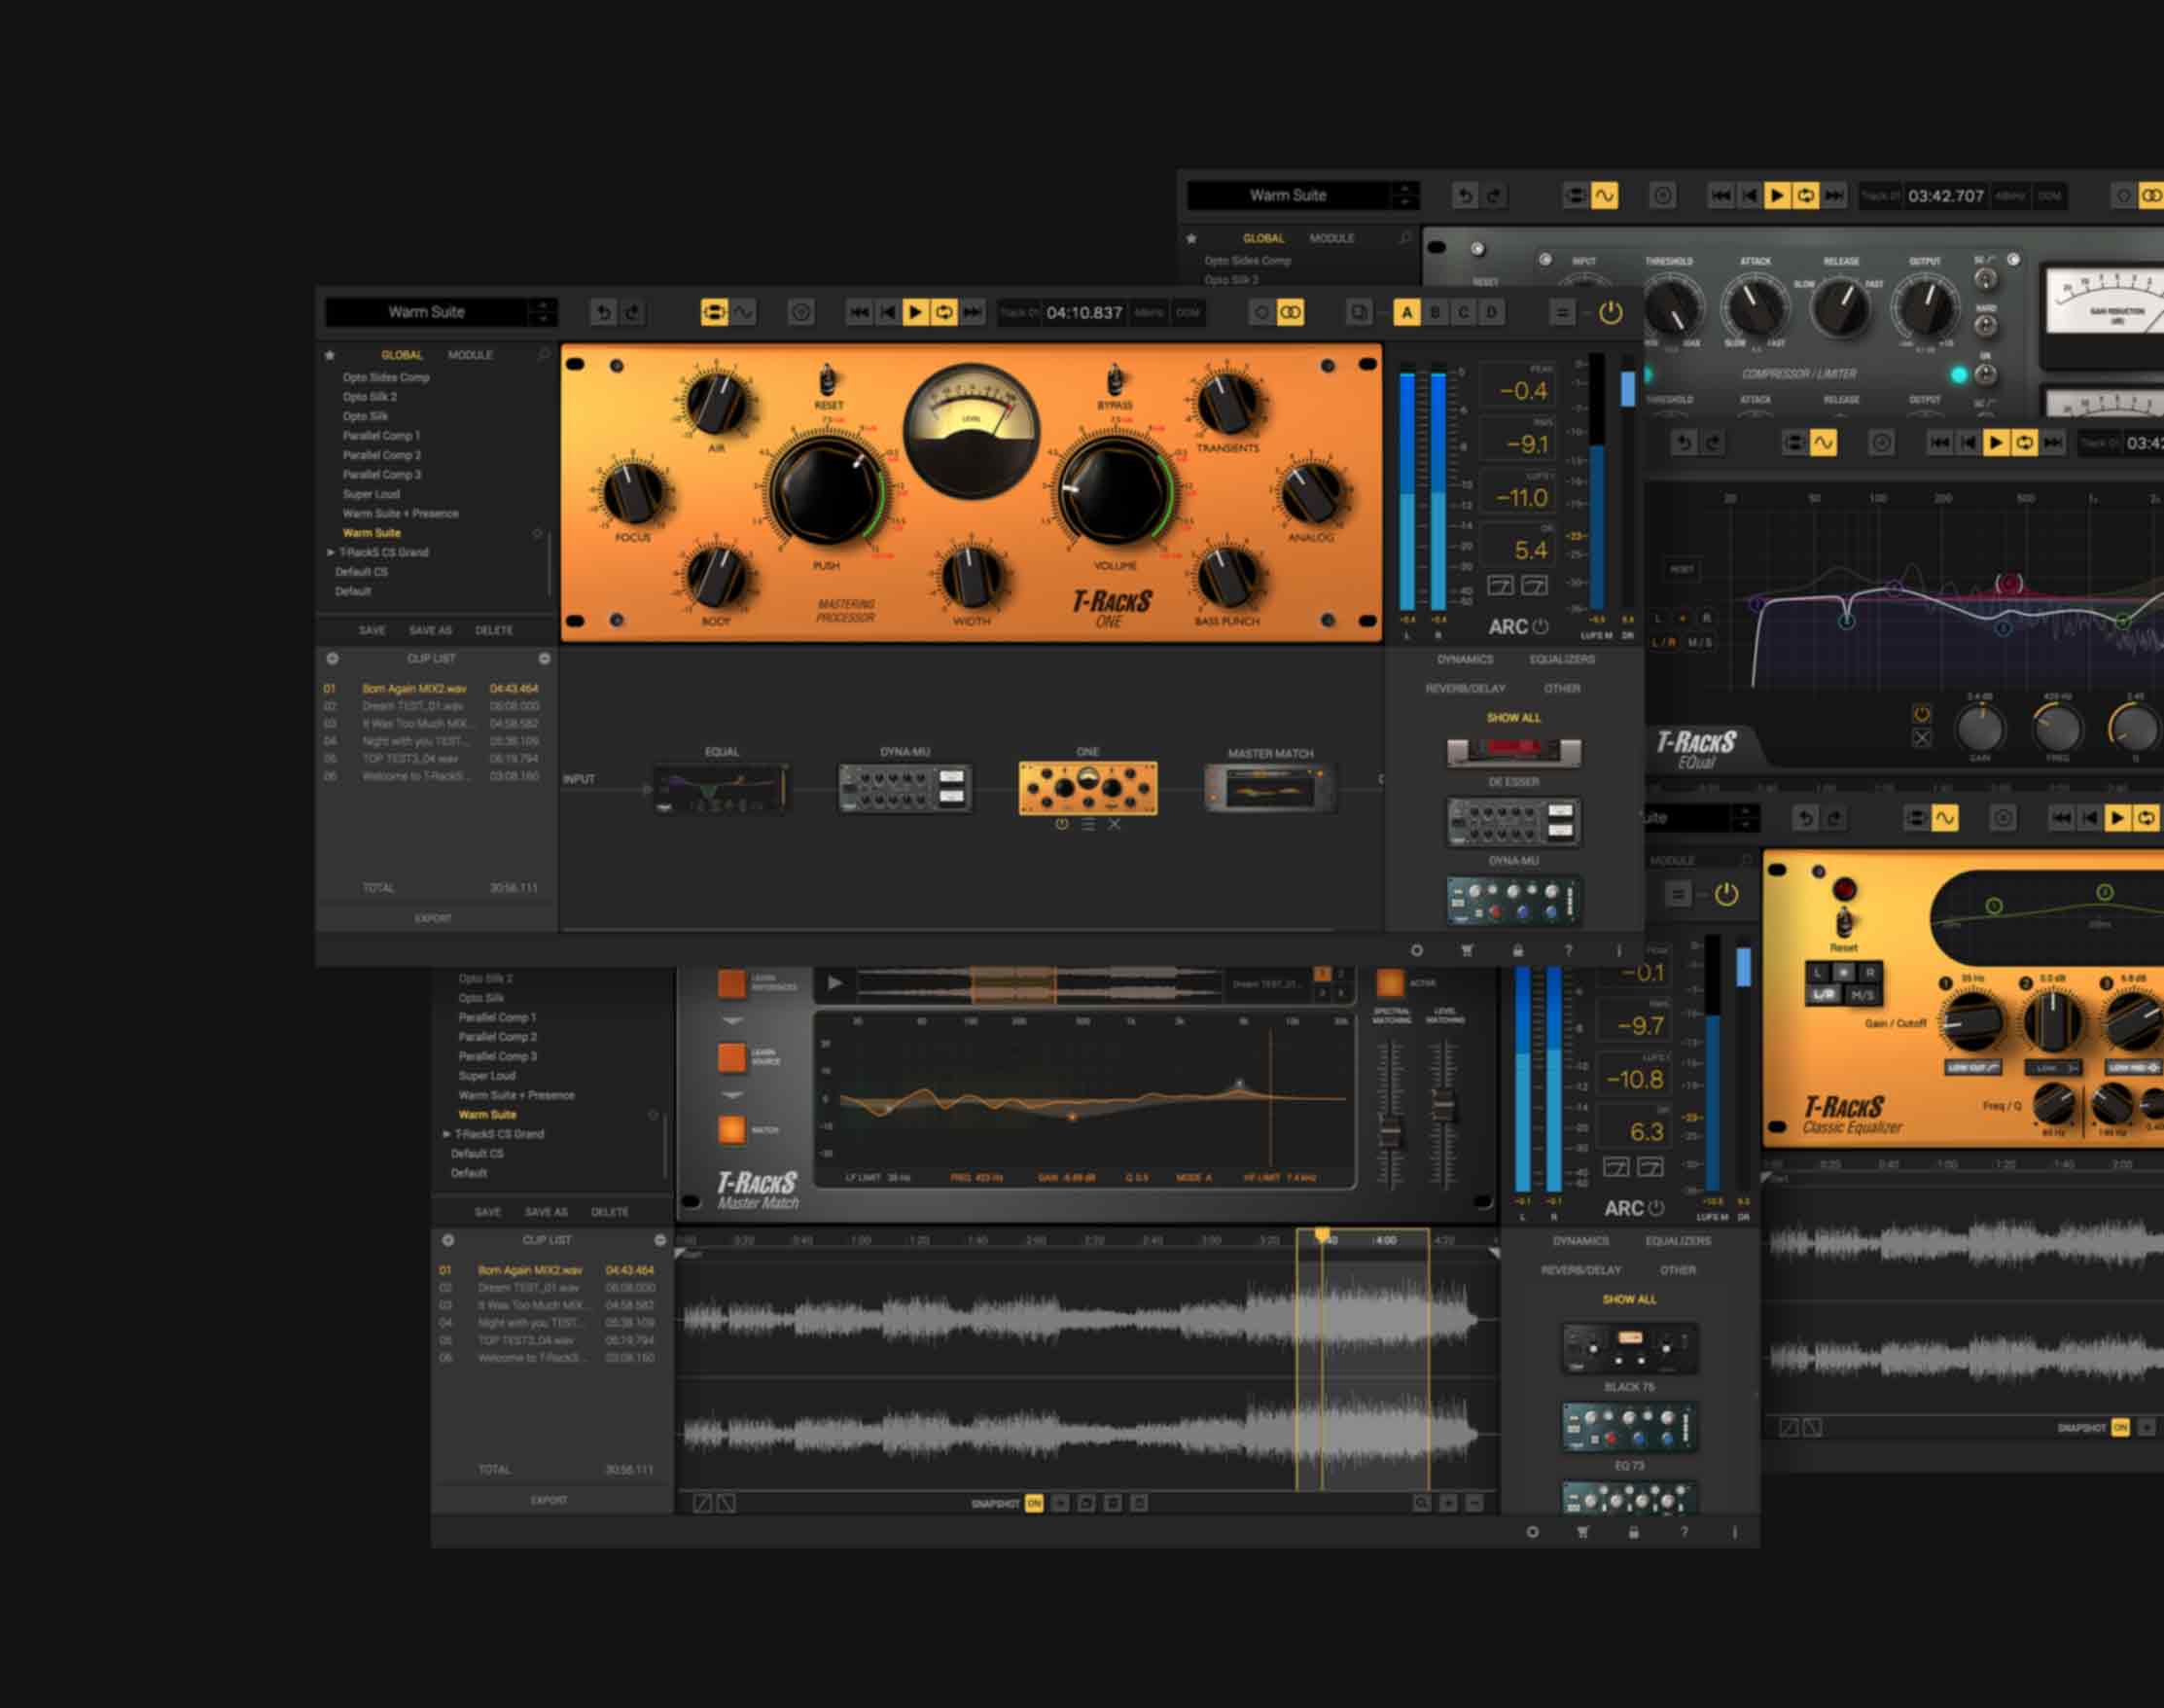Select SHOW ALL in front ONE module browser

pos(1513,718)
